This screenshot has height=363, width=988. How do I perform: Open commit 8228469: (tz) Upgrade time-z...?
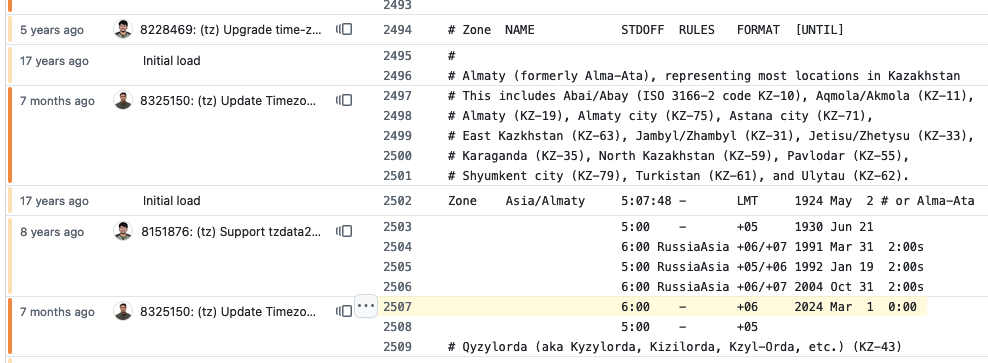231,30
